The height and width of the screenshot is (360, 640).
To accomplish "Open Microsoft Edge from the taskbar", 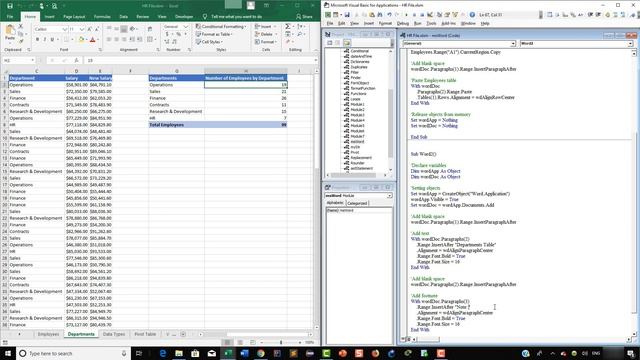I will (163, 353).
